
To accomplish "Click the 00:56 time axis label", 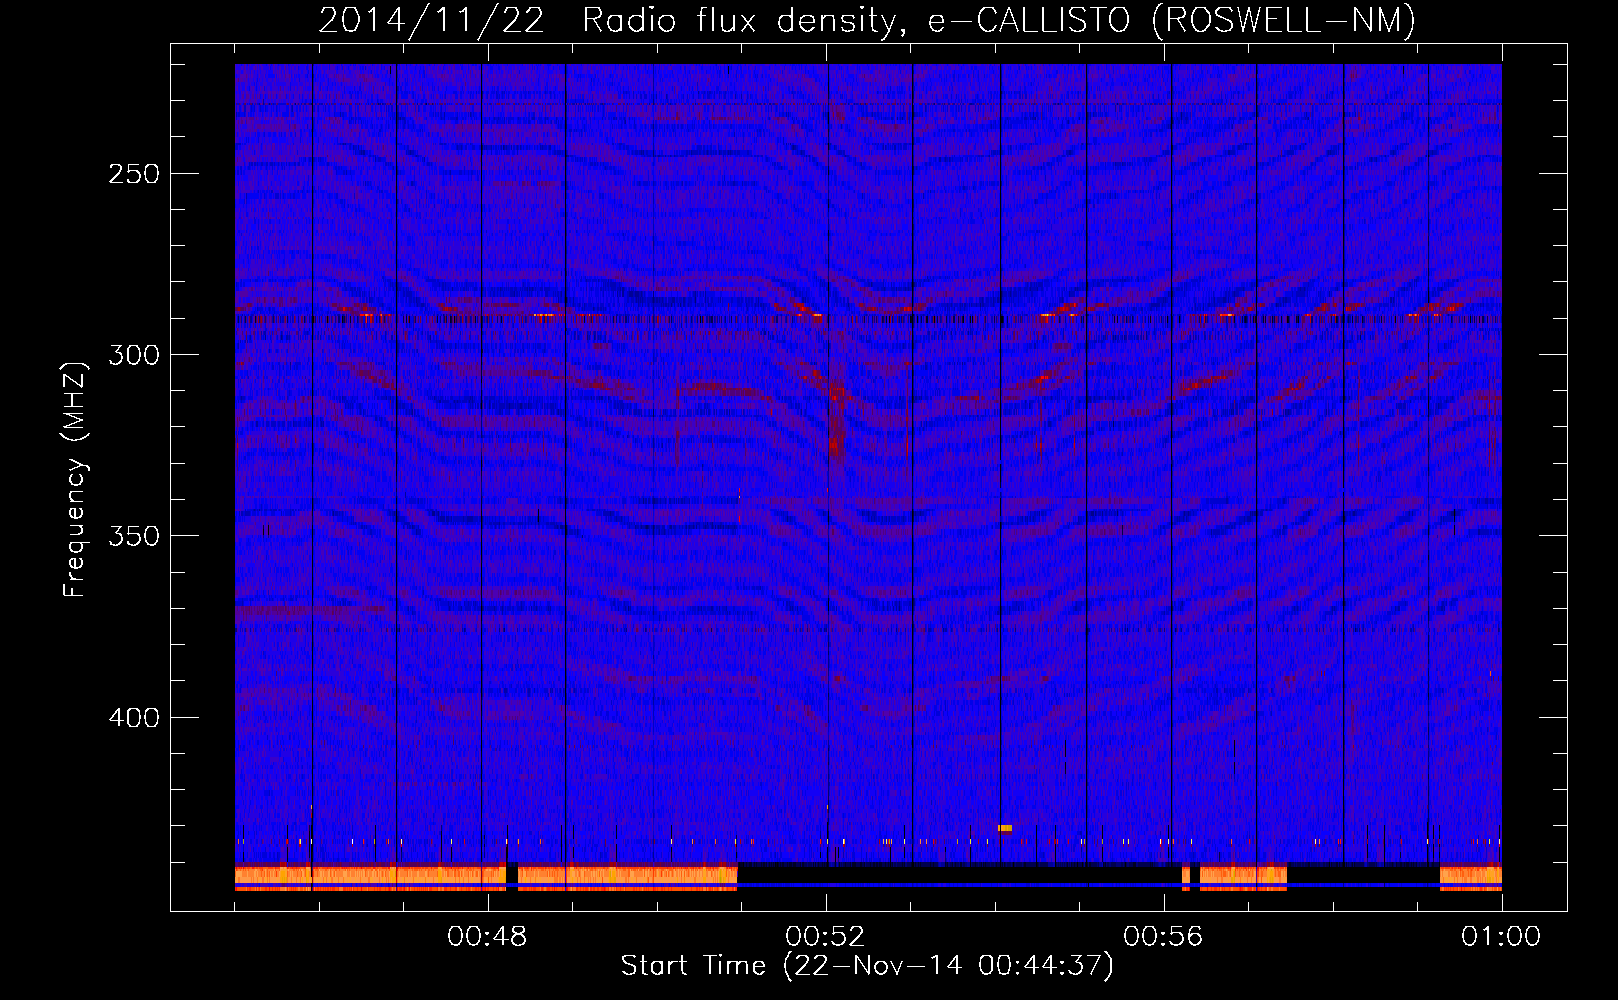I will coord(1164,937).
